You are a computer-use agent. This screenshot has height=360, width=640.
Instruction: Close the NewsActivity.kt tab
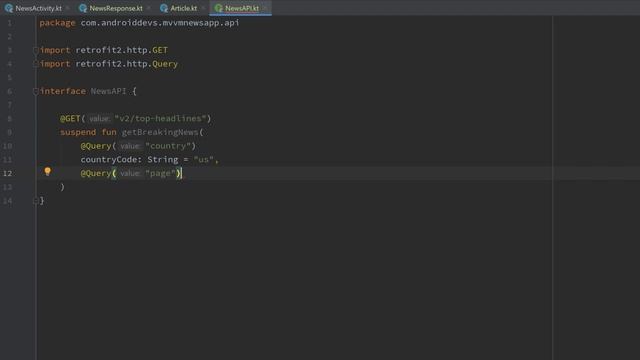point(68,8)
